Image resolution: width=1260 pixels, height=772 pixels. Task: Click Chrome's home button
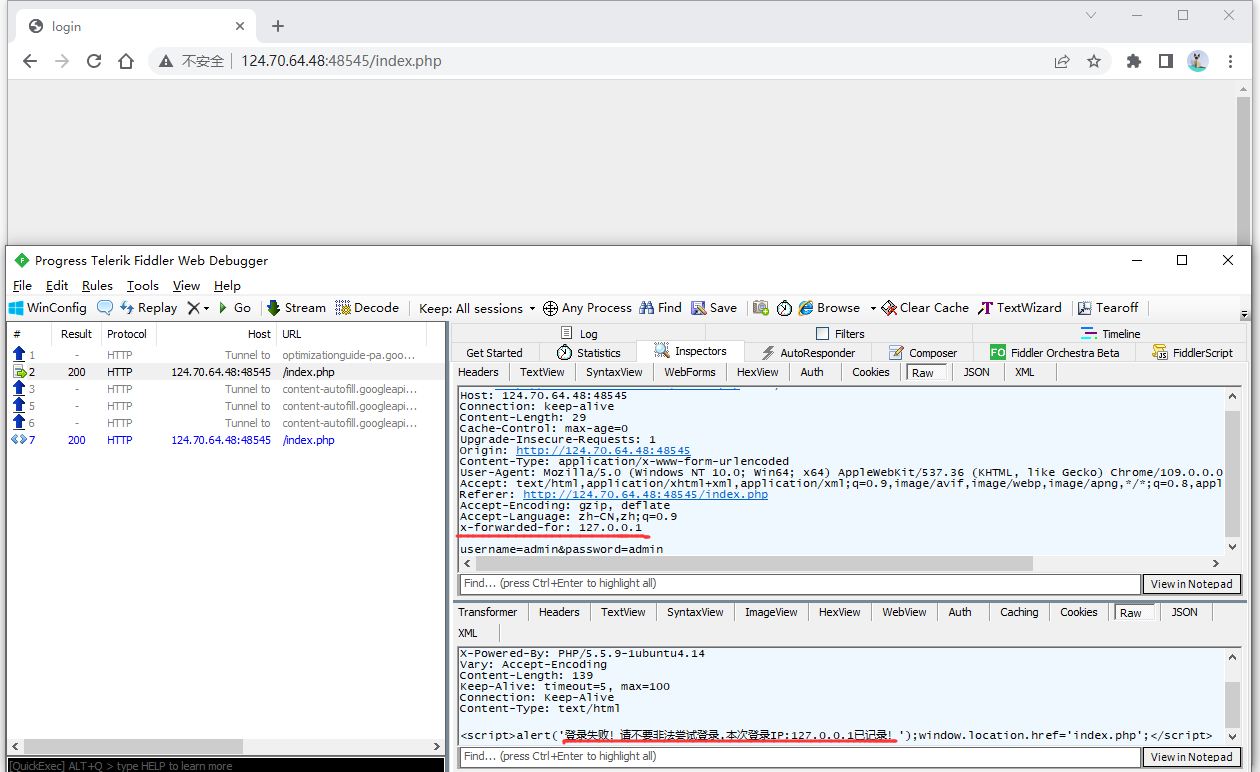coord(126,61)
